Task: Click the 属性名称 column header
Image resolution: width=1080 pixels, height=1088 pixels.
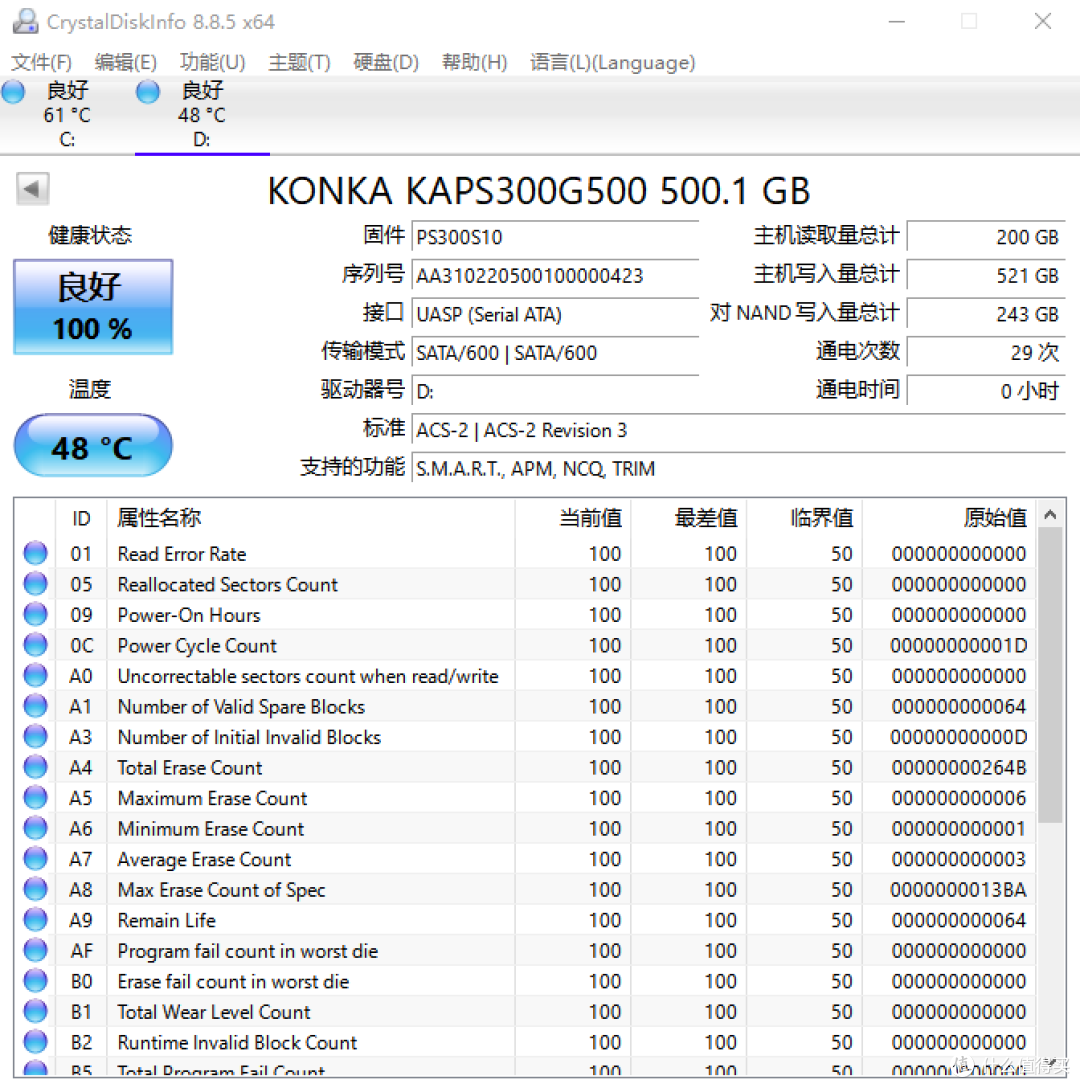Action: pos(311,518)
